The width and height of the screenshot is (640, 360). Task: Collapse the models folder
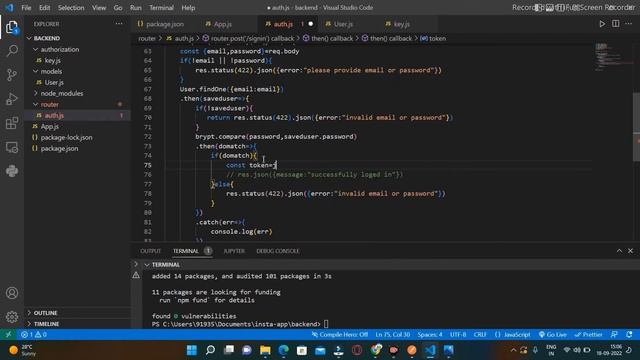coord(78,71)
